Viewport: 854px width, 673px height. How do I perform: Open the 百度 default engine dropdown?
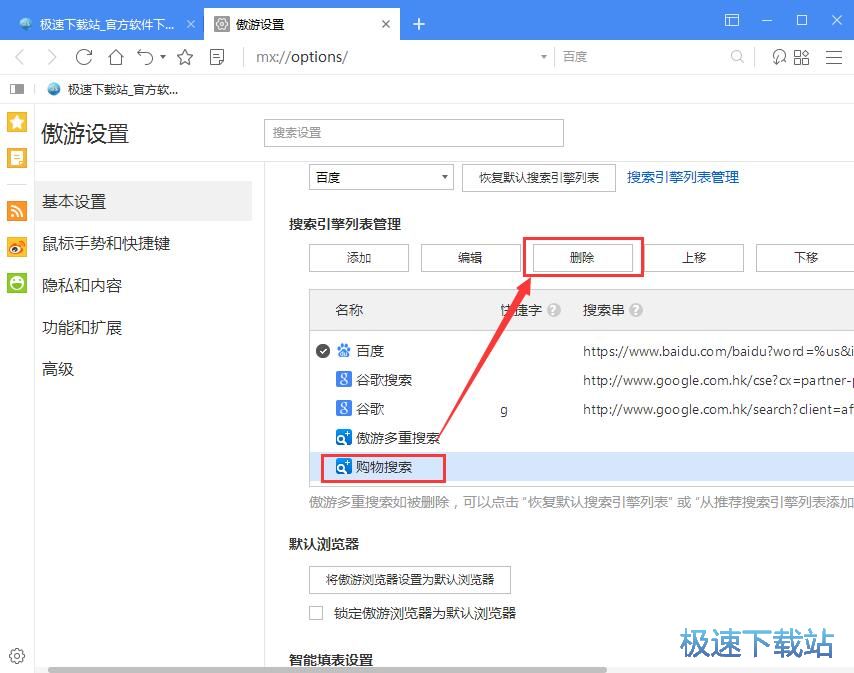pos(381,178)
